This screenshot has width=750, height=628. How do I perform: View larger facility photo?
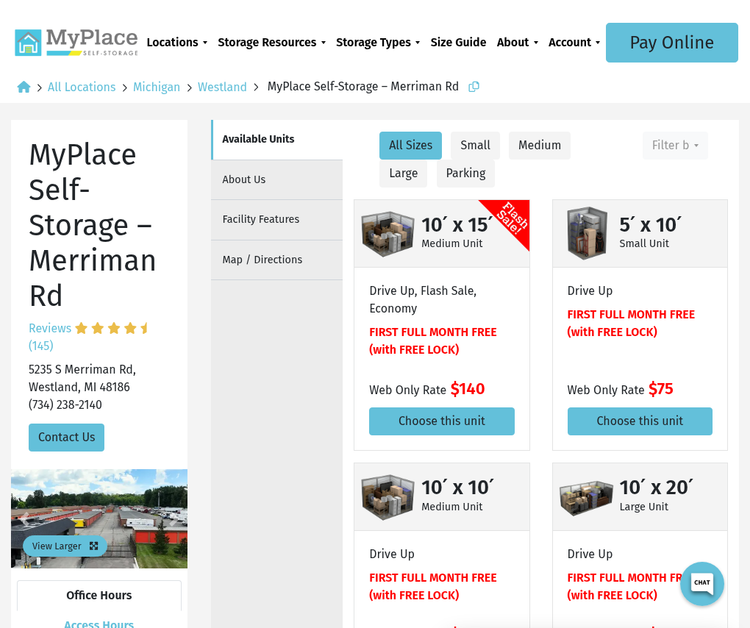[65, 546]
